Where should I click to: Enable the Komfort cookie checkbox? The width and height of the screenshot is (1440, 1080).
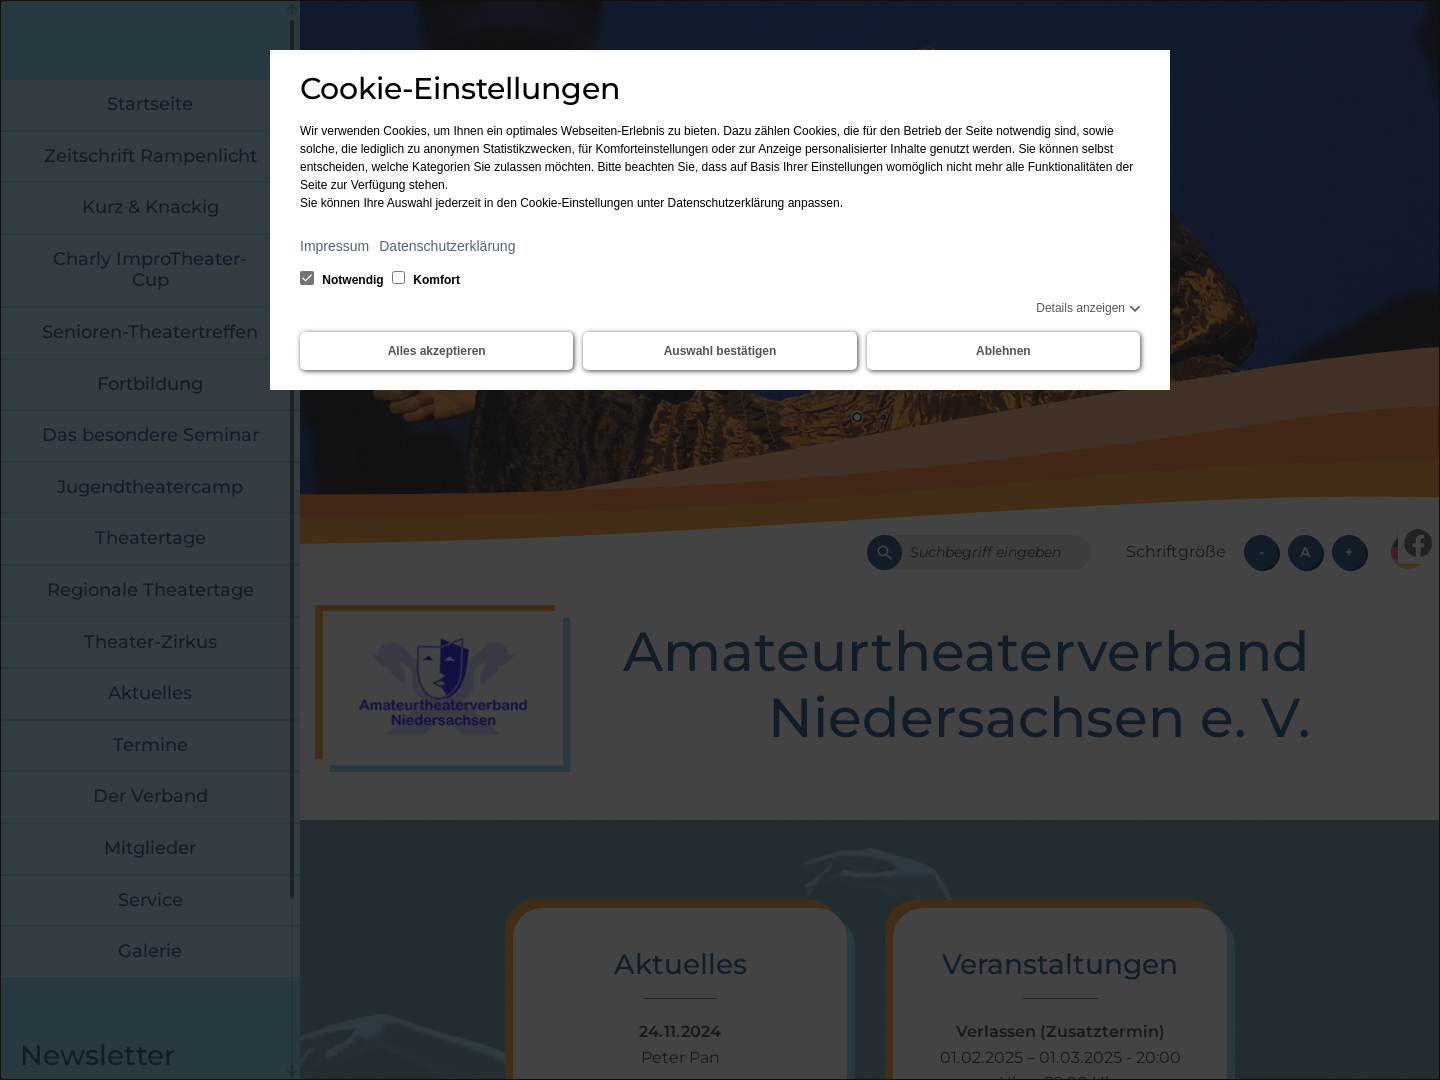point(398,278)
